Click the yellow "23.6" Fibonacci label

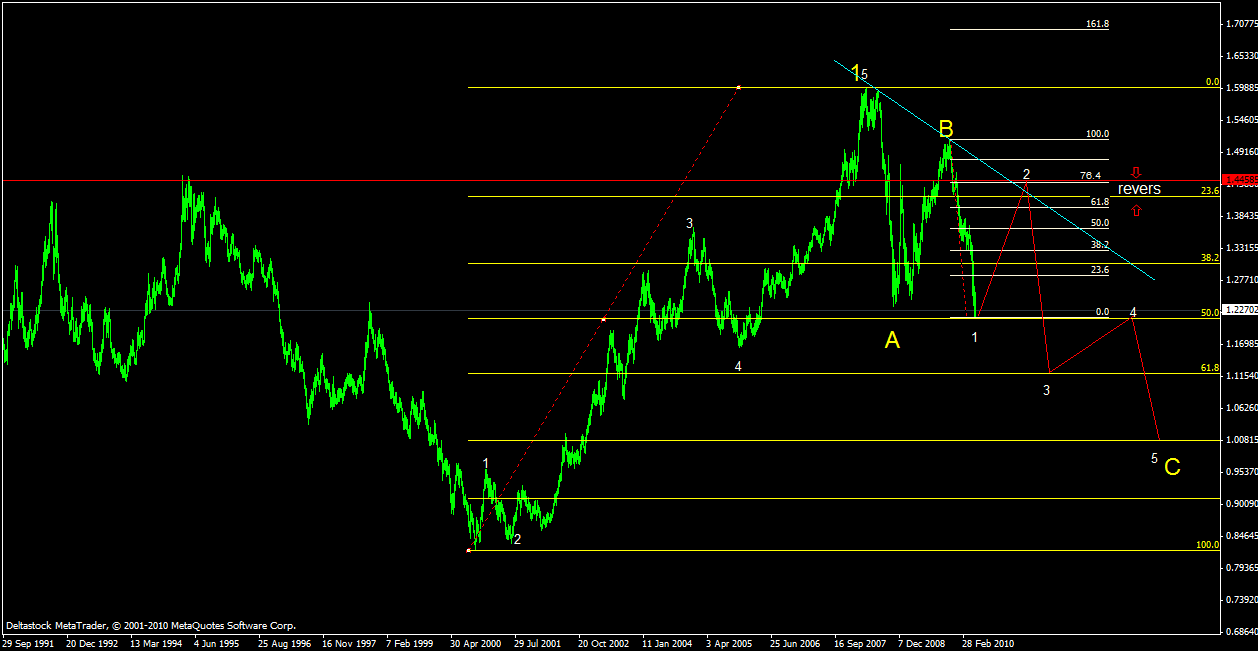[1210, 190]
